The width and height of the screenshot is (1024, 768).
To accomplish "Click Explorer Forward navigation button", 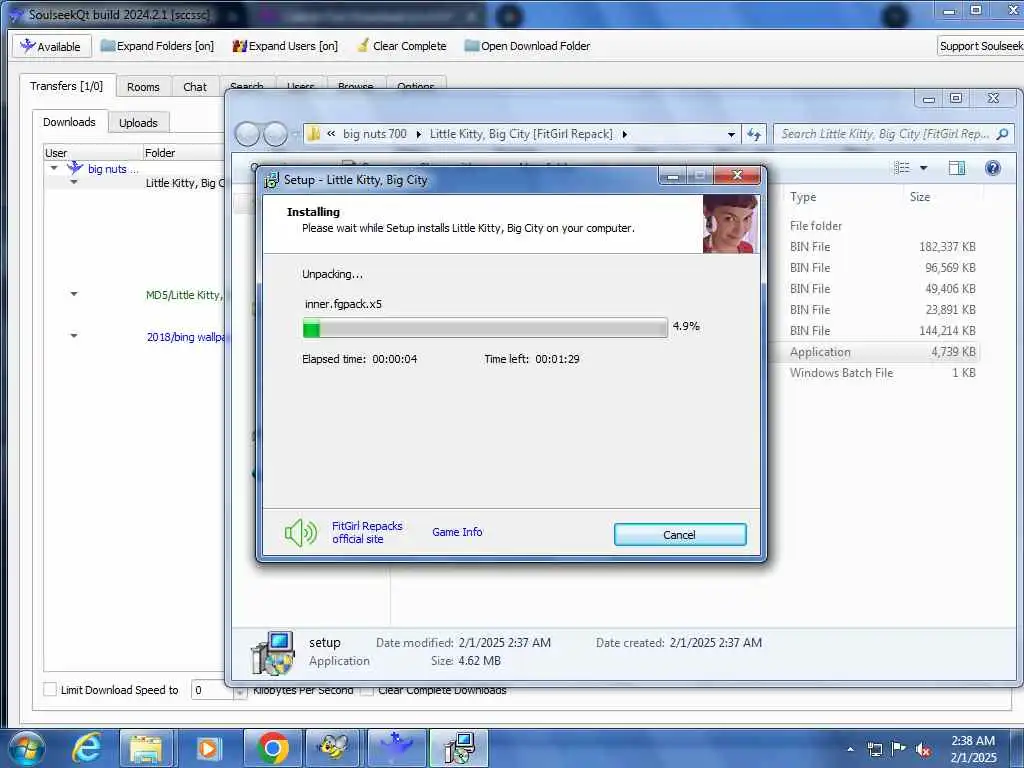I will (x=275, y=135).
